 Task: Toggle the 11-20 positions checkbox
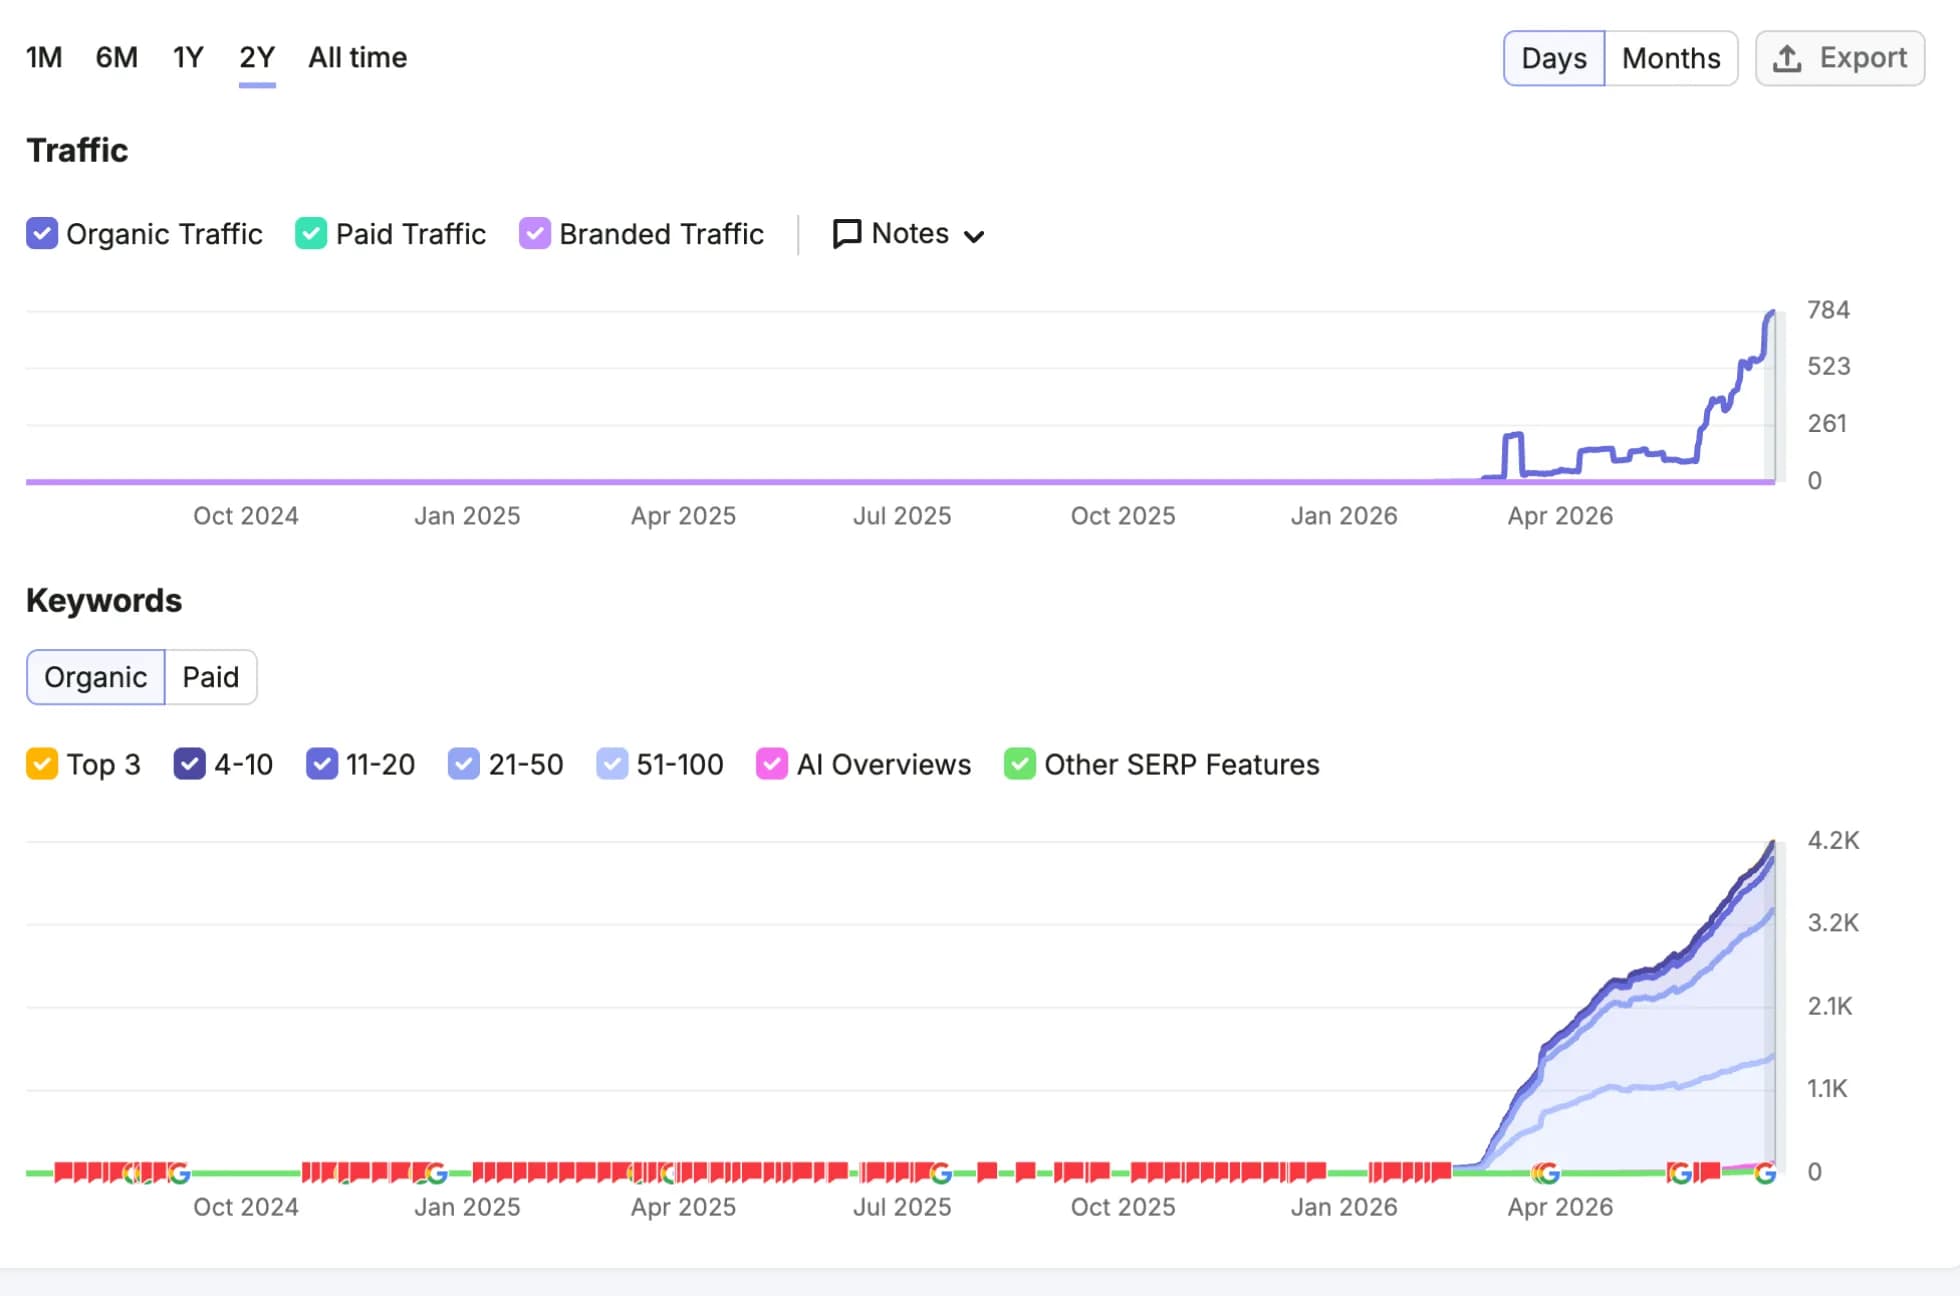tap(322, 764)
